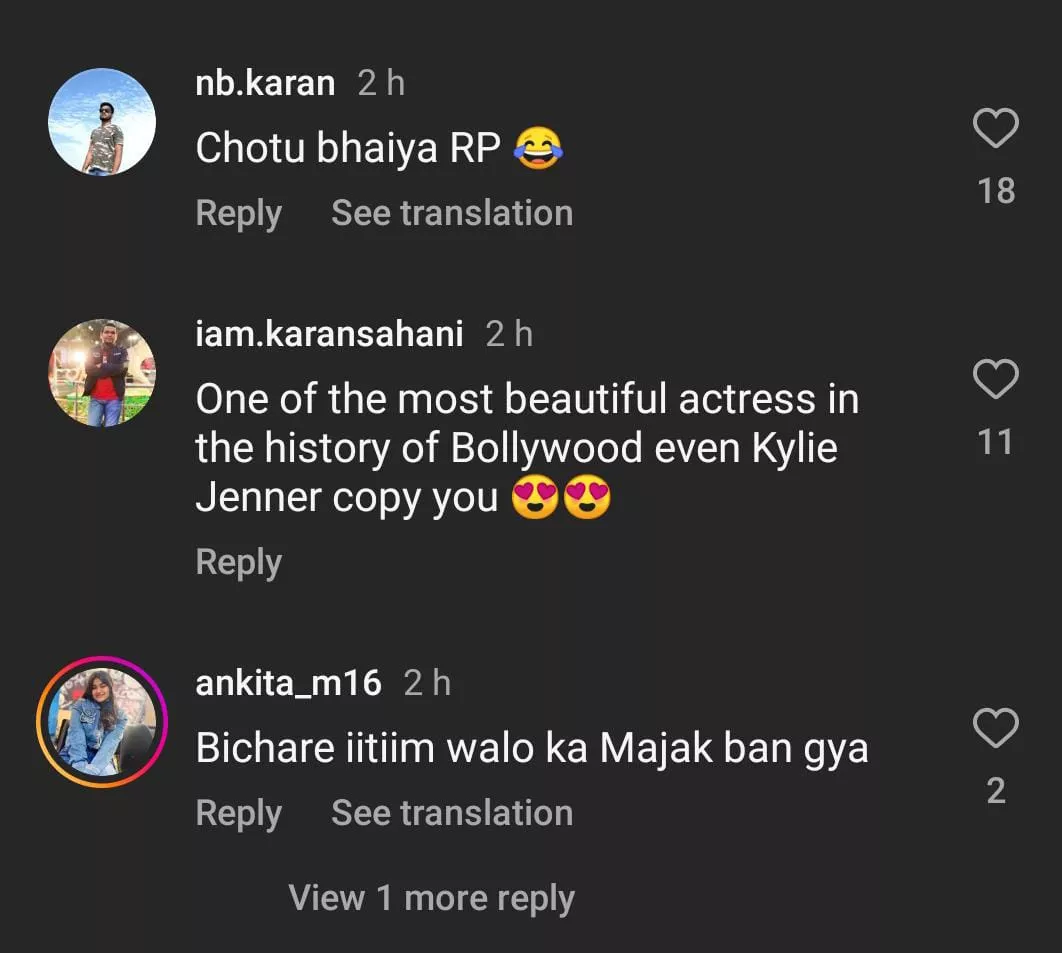The image size is (1062, 953).
Task: Like iam.karansahani's comment with the heart
Action: [995, 381]
